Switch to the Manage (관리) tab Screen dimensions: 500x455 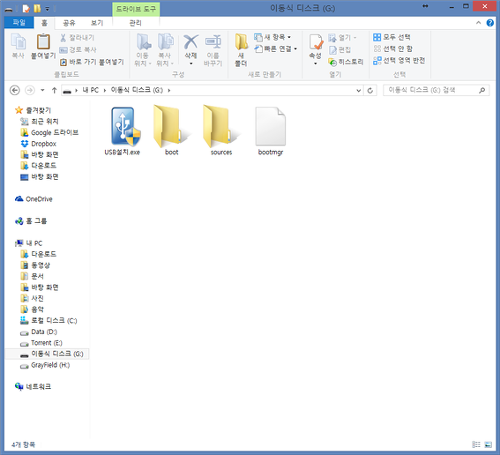point(135,23)
